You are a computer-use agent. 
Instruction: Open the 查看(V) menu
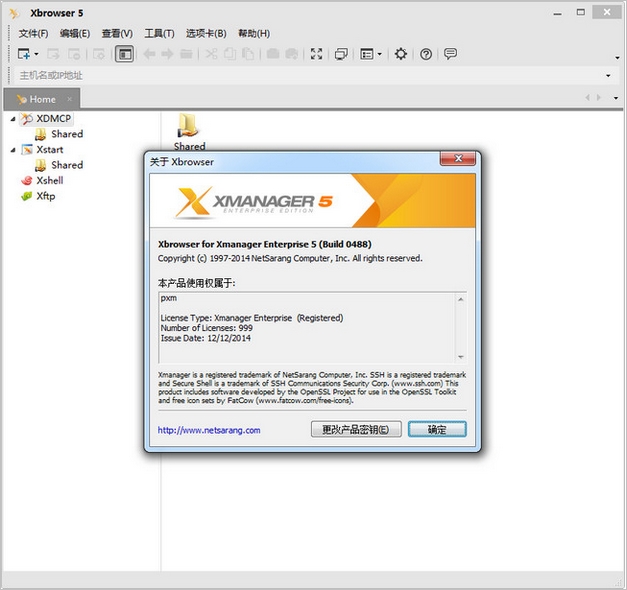tap(117, 33)
